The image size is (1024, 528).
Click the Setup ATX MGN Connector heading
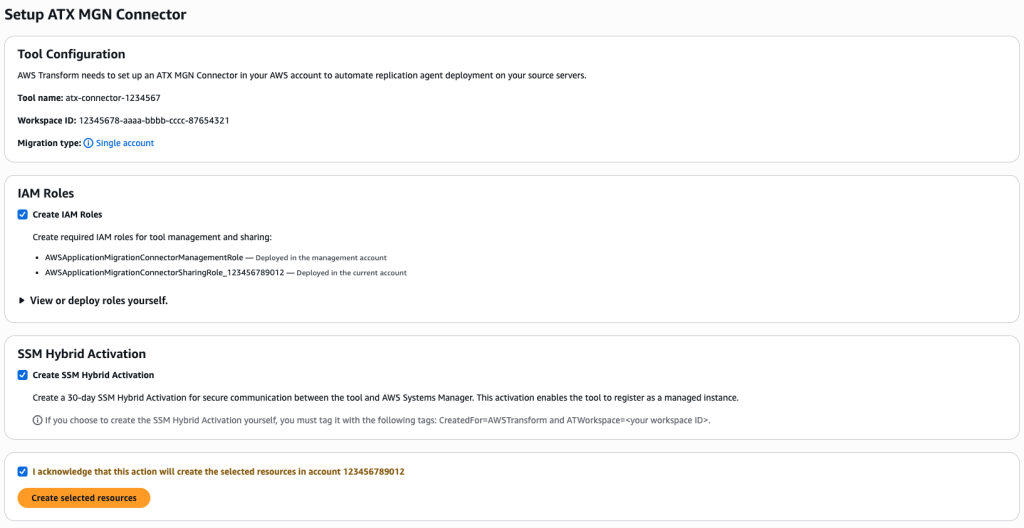coord(95,14)
